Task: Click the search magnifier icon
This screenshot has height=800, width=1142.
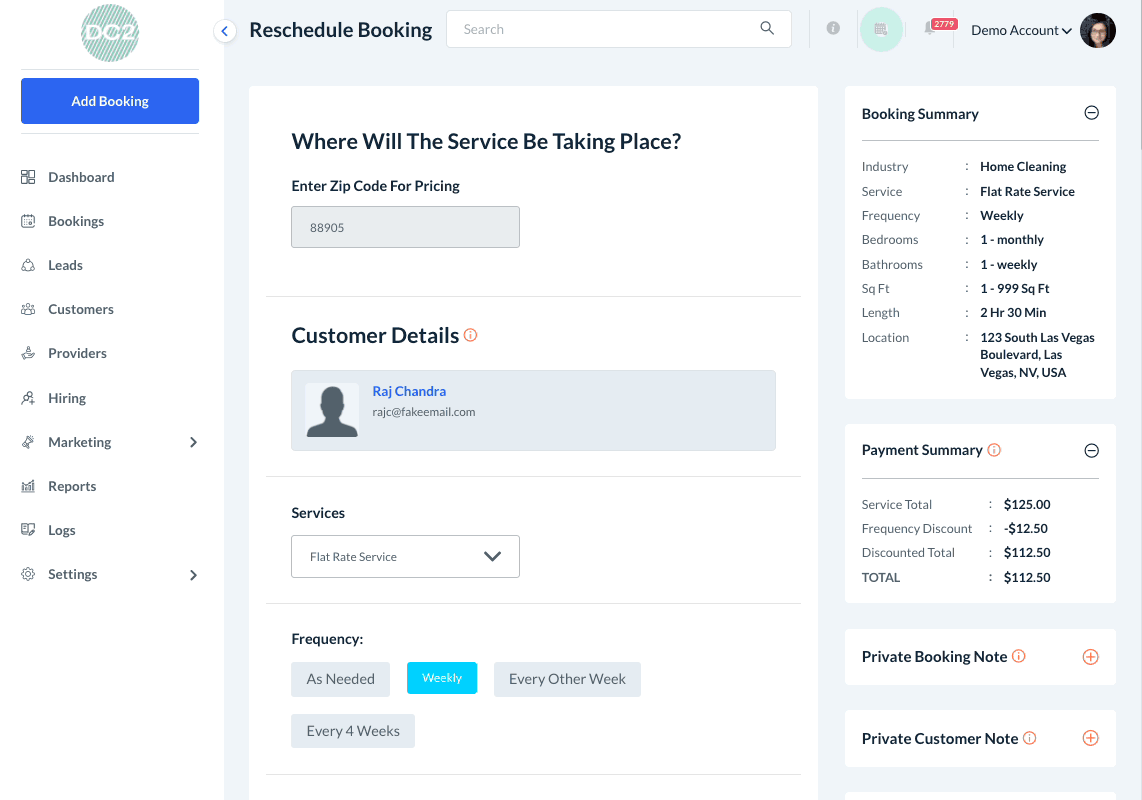Action: pos(767,29)
